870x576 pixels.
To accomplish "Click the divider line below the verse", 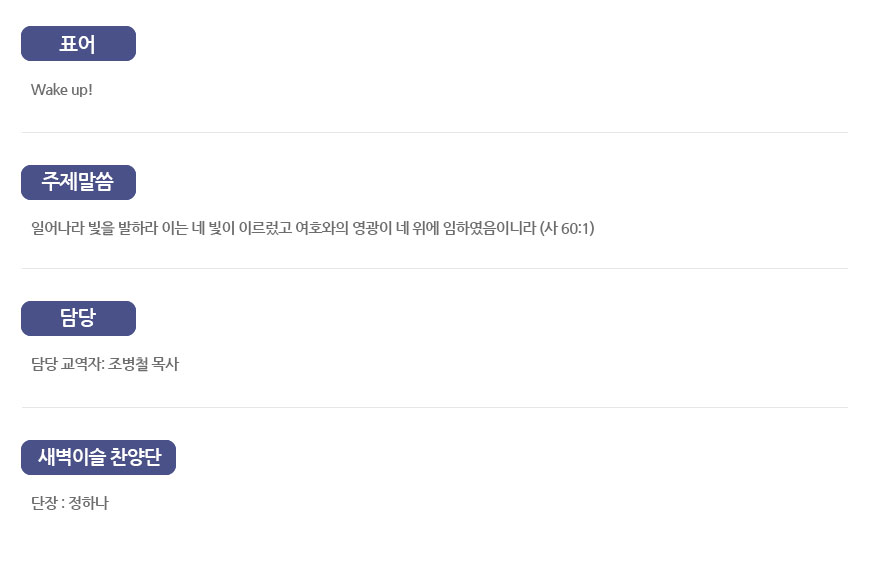I will pyautogui.click(x=434, y=269).
